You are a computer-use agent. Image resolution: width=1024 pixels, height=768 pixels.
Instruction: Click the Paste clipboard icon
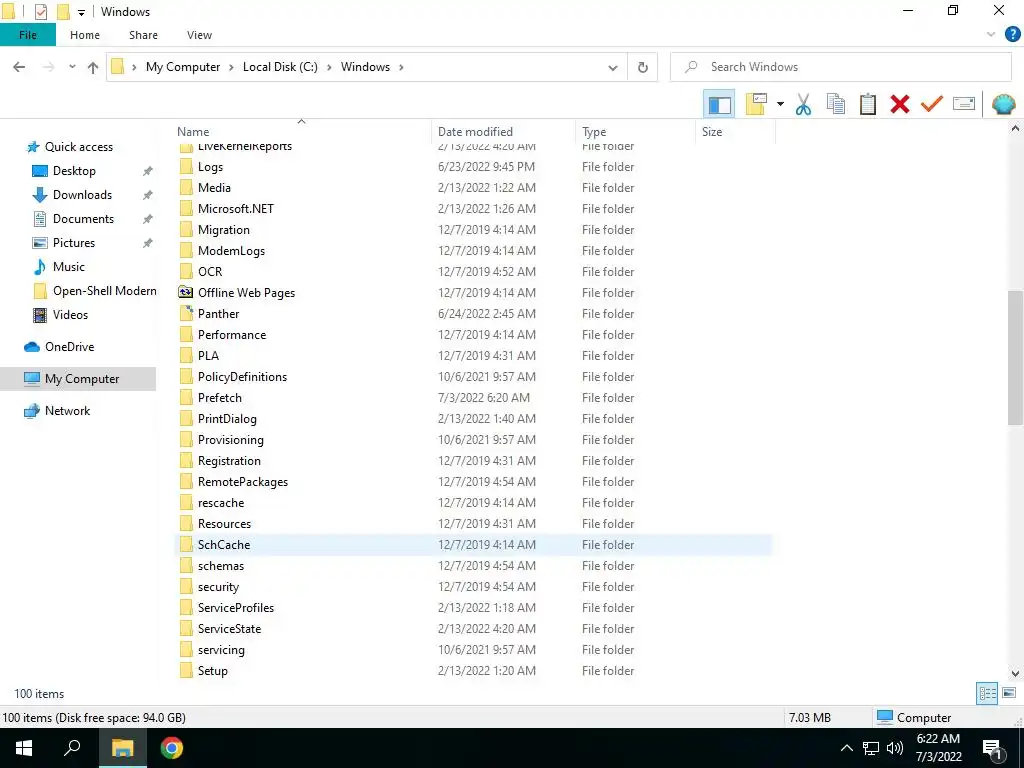(867, 104)
